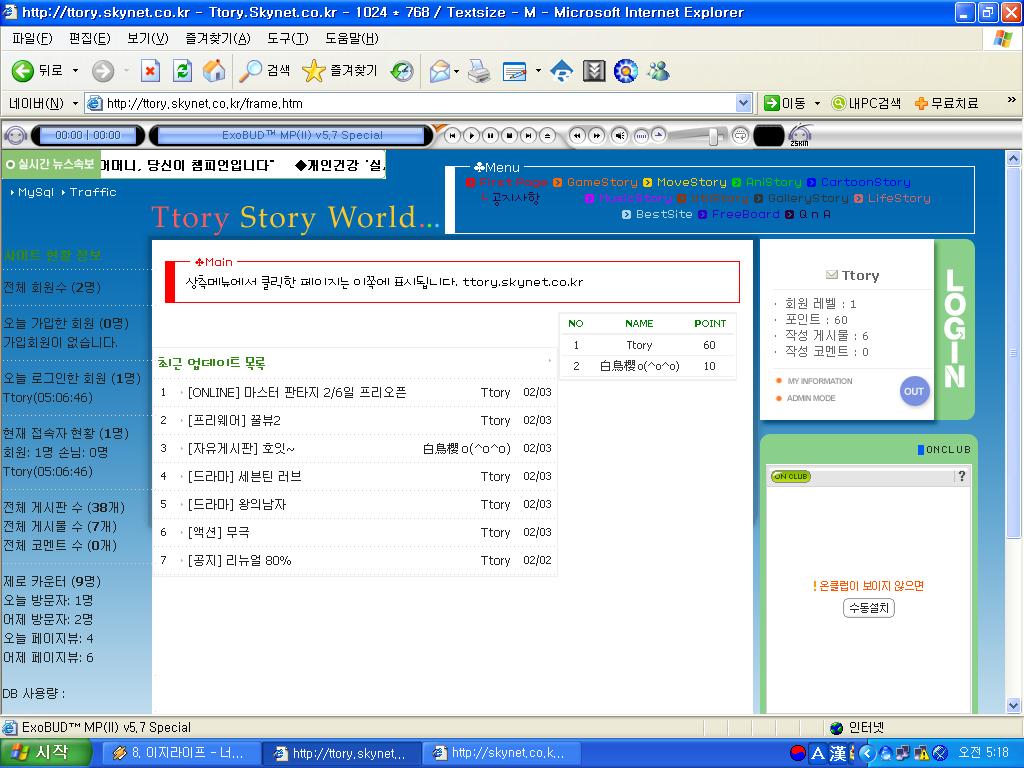
Task: Expand the address bar dropdown
Action: tap(743, 103)
